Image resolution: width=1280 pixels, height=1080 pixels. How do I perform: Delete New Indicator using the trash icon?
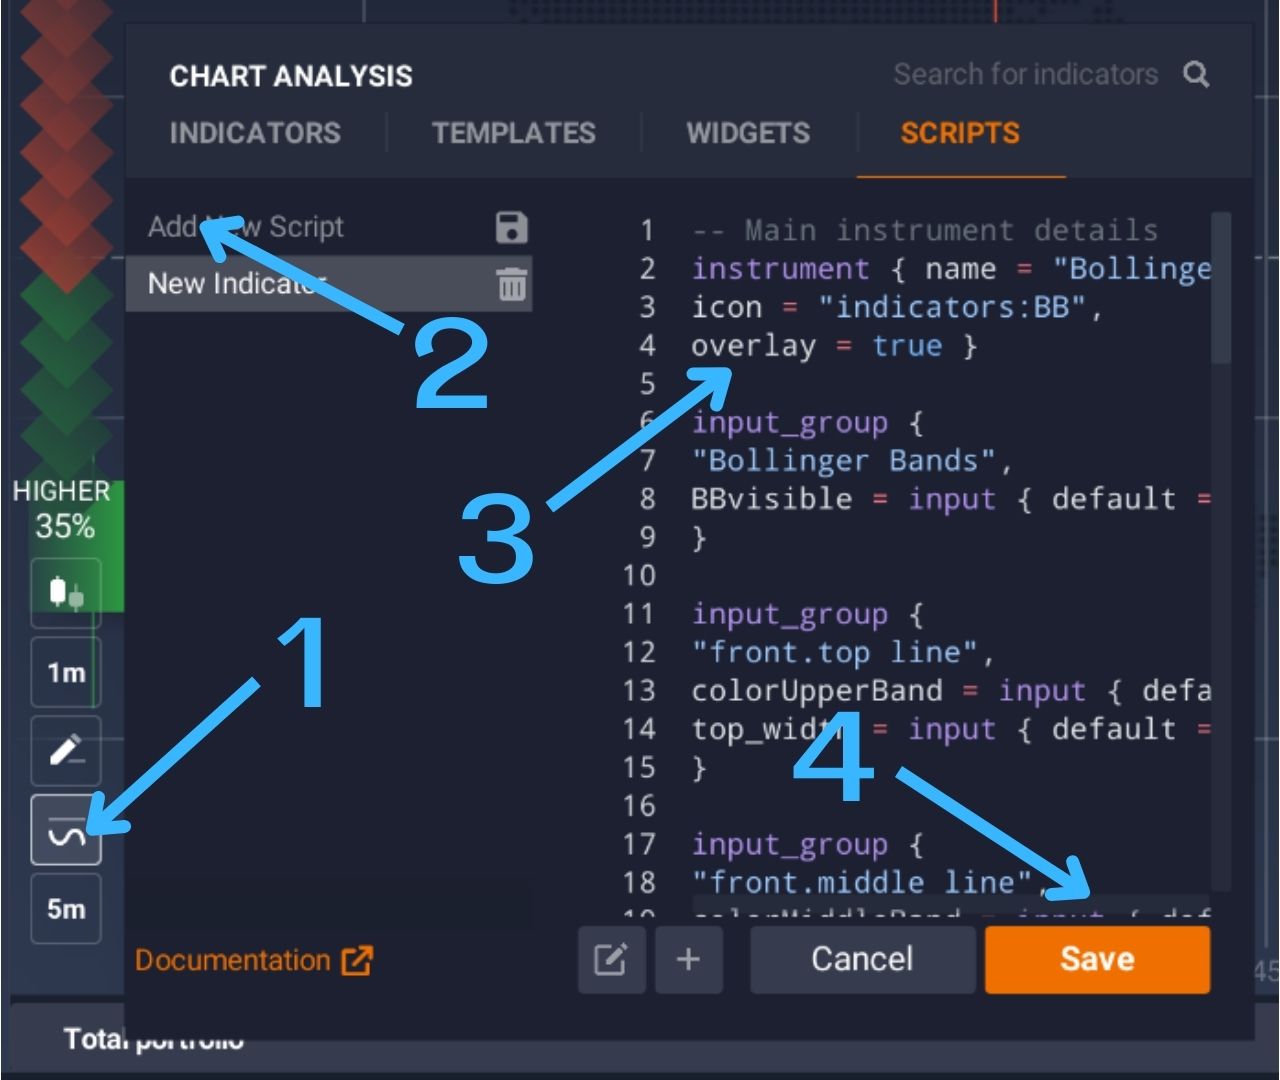coord(511,285)
